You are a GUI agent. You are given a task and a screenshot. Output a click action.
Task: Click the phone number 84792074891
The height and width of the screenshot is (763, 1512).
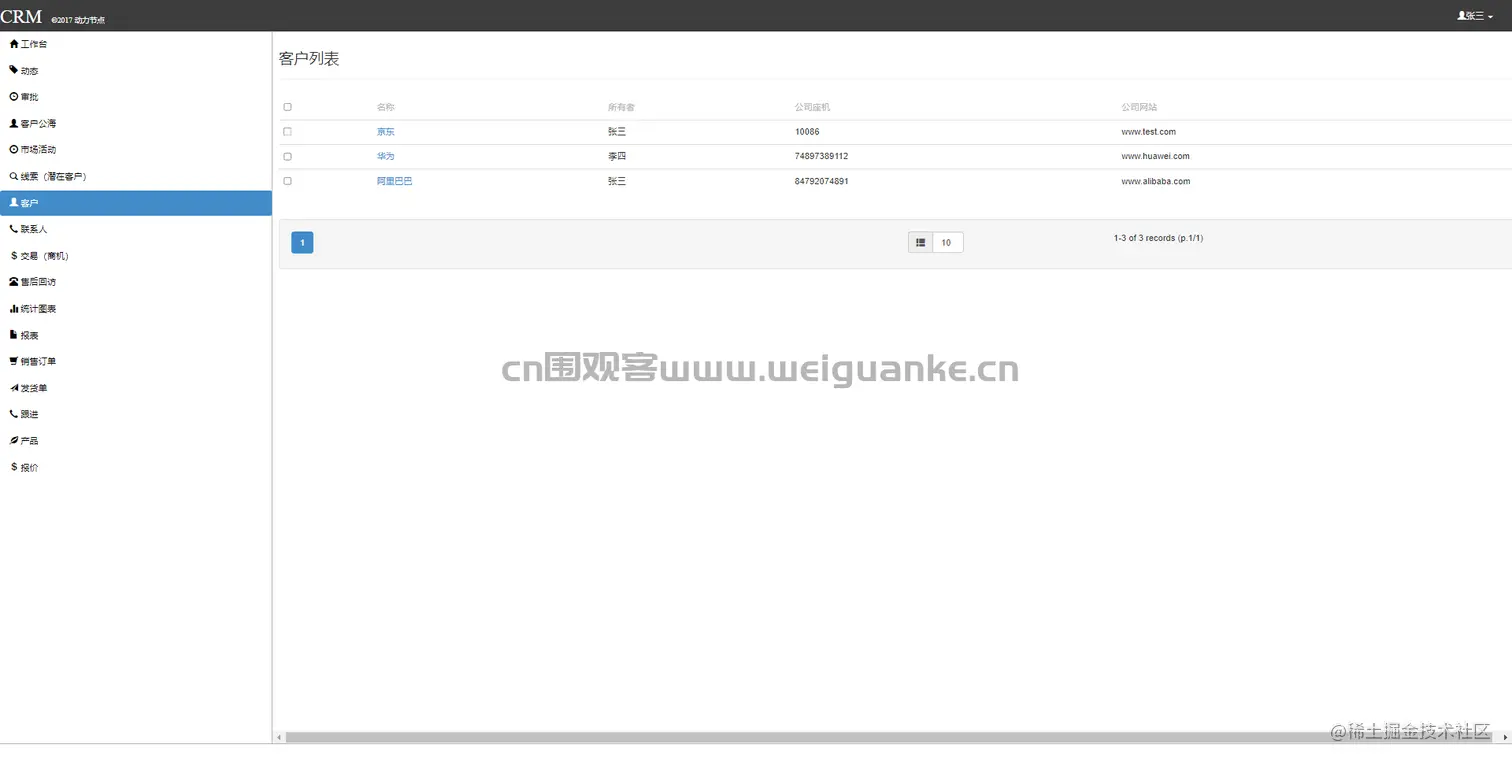[822, 181]
